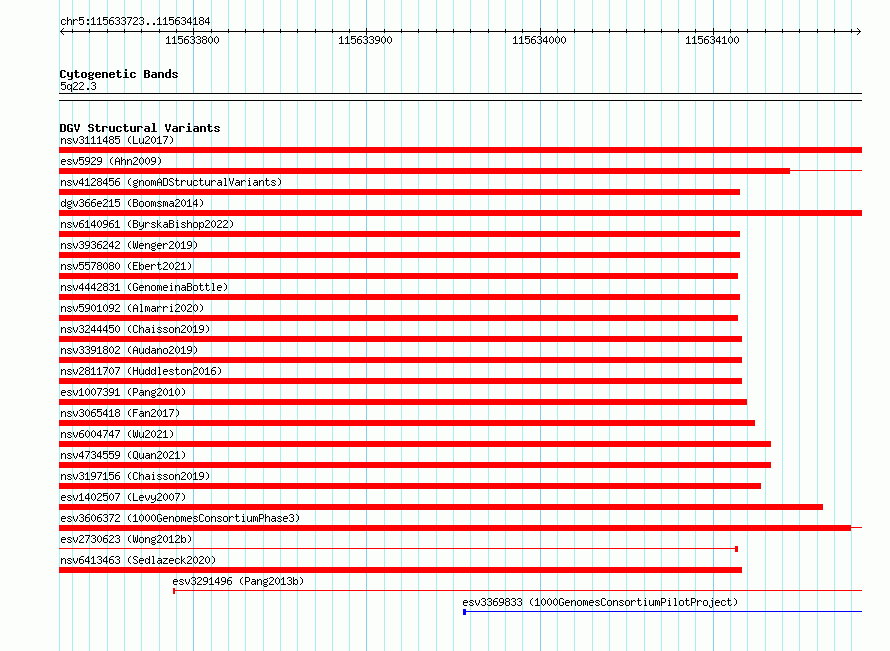Click the Cytogenetic Bands track title
This screenshot has height=651, width=890.
pyautogui.click(x=119, y=74)
